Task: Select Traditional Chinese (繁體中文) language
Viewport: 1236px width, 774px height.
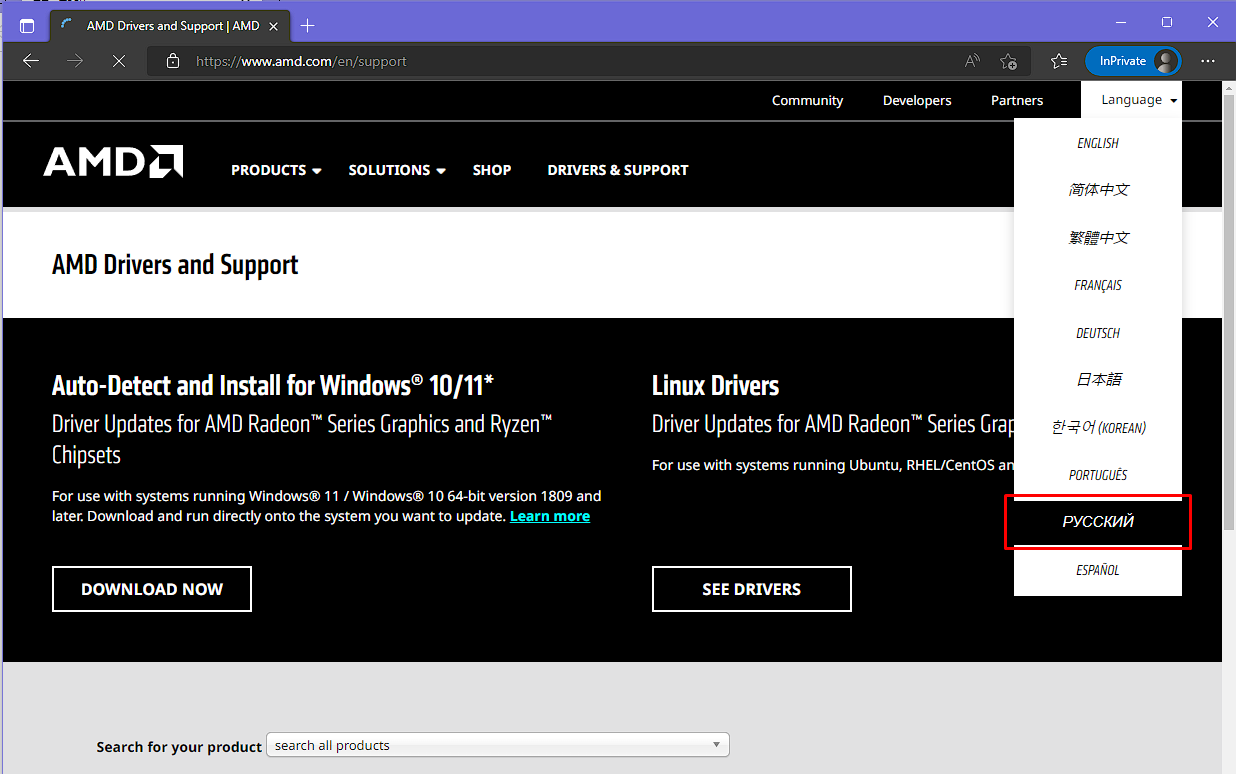Action: (1098, 238)
